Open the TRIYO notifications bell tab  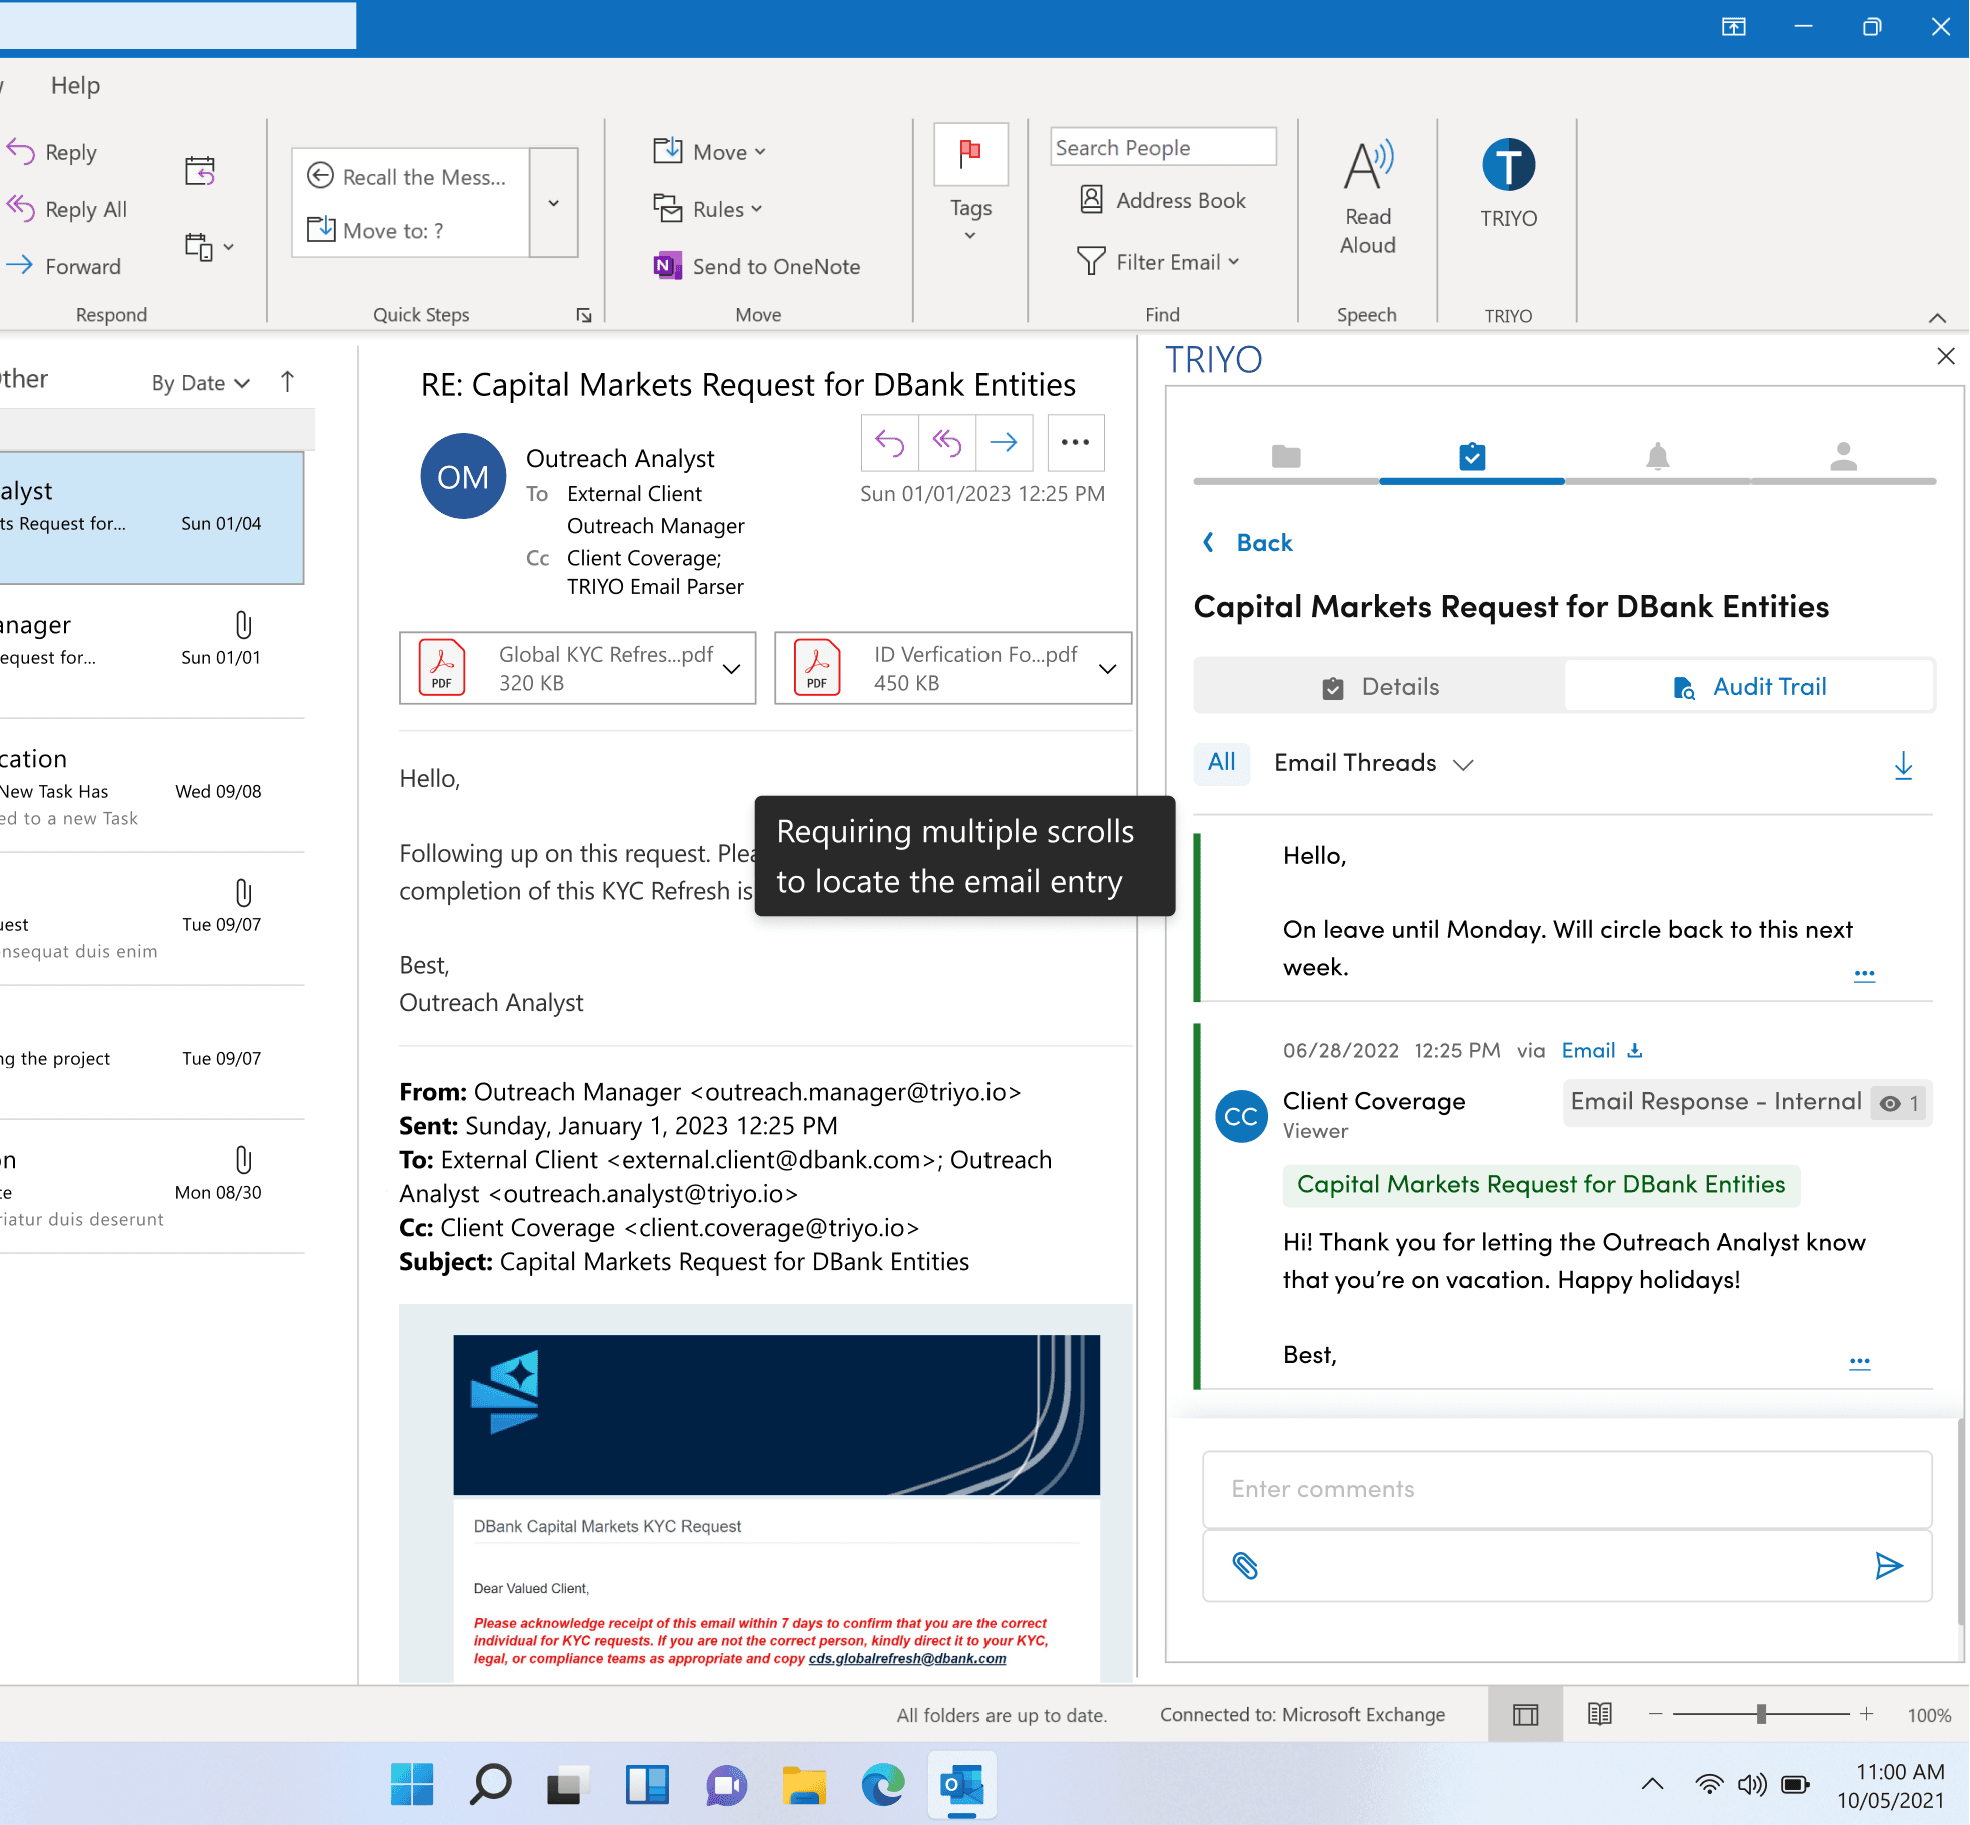tap(1657, 457)
